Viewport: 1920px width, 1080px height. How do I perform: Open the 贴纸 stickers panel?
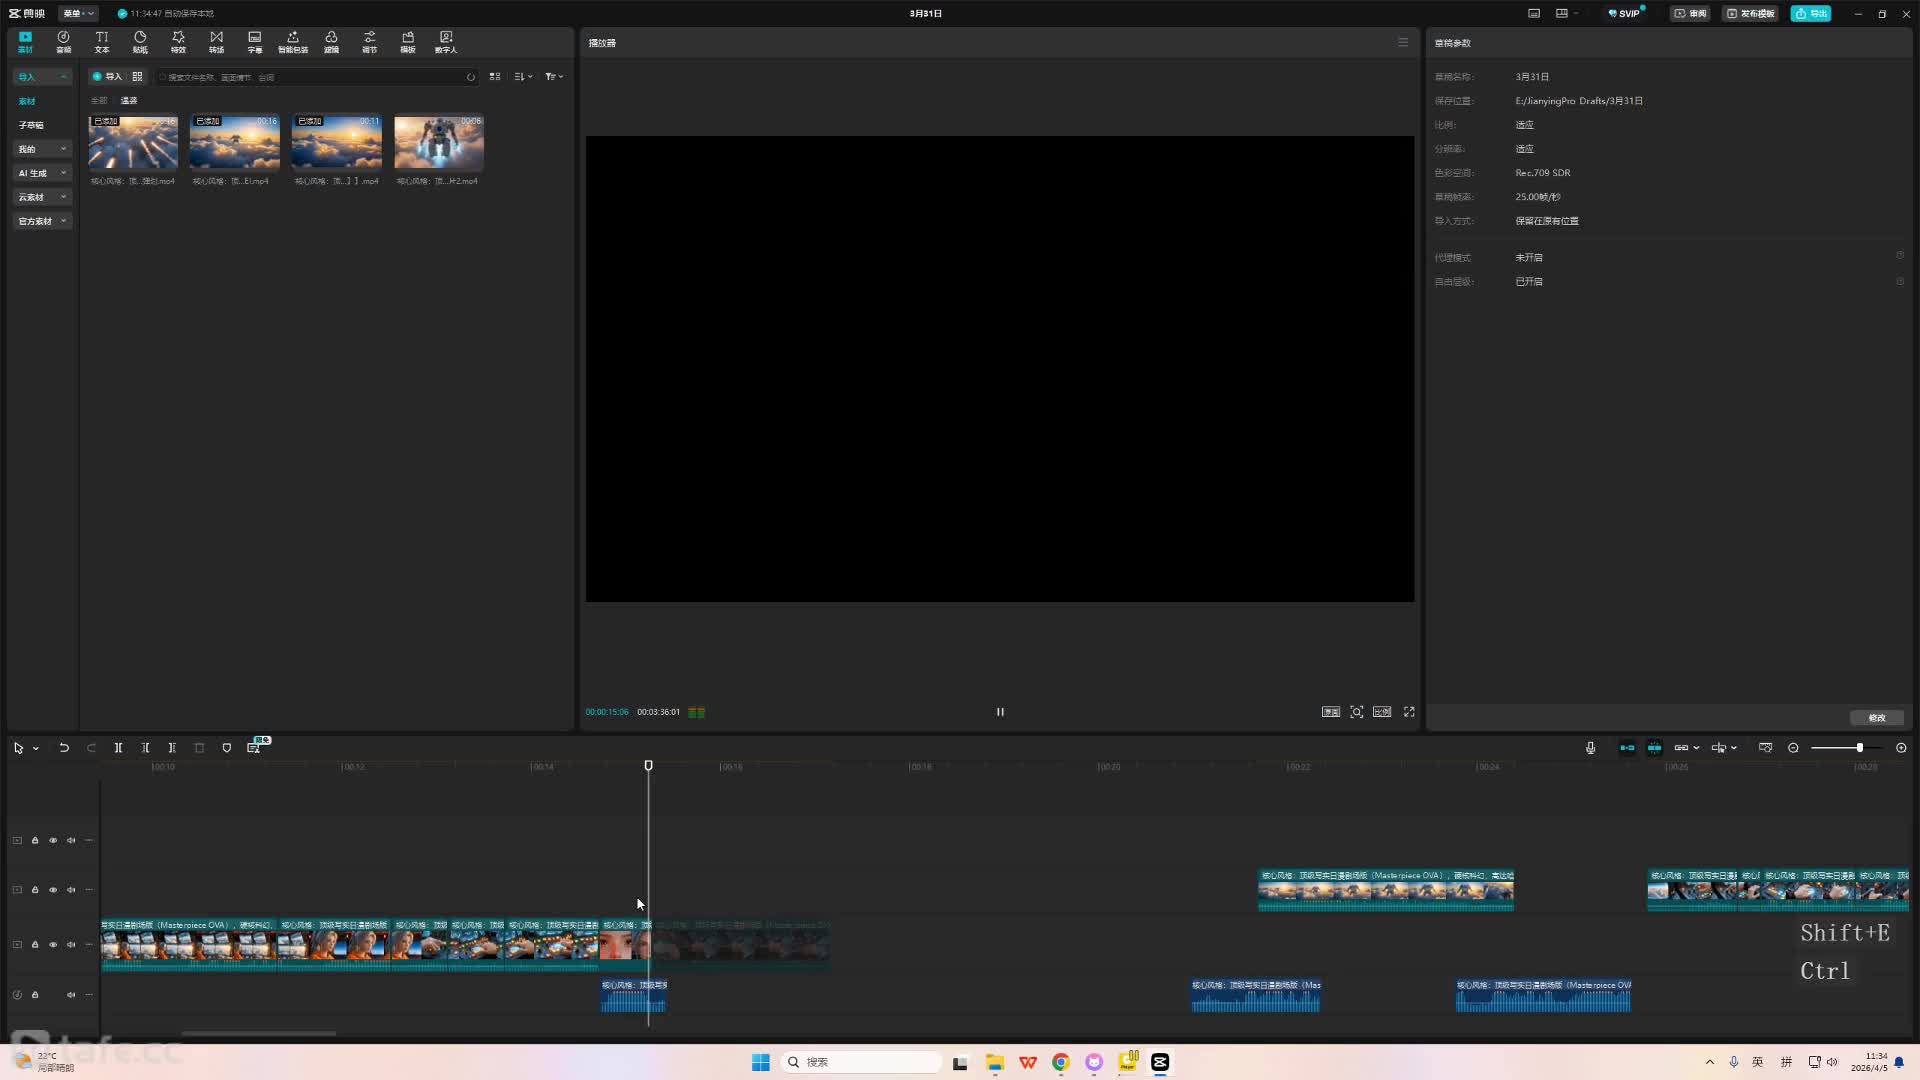pos(140,41)
